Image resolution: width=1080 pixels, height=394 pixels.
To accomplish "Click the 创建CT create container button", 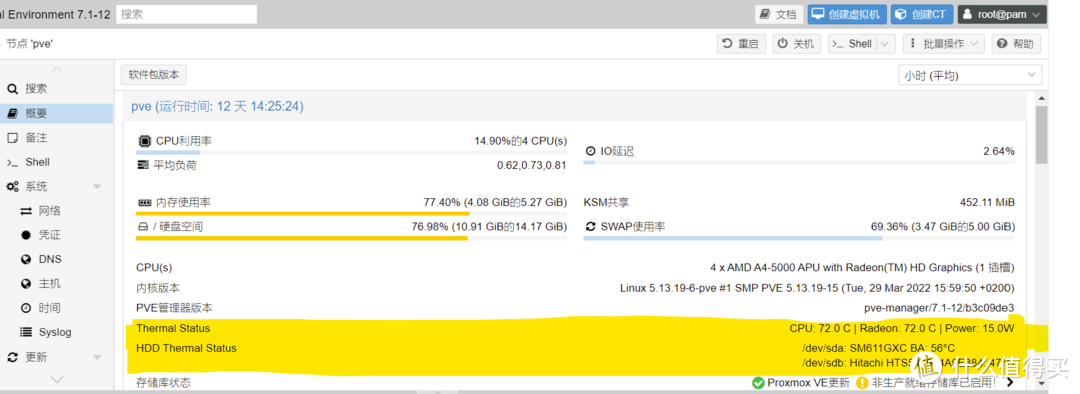I will (x=922, y=14).
